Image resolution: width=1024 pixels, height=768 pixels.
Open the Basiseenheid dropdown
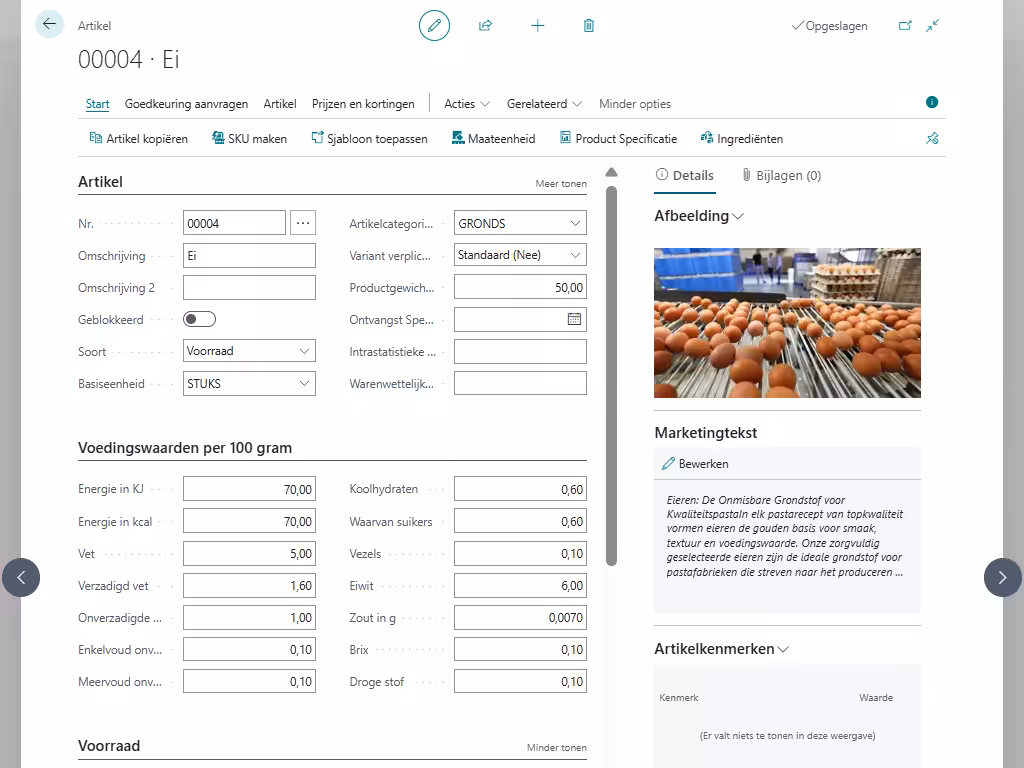(x=249, y=383)
